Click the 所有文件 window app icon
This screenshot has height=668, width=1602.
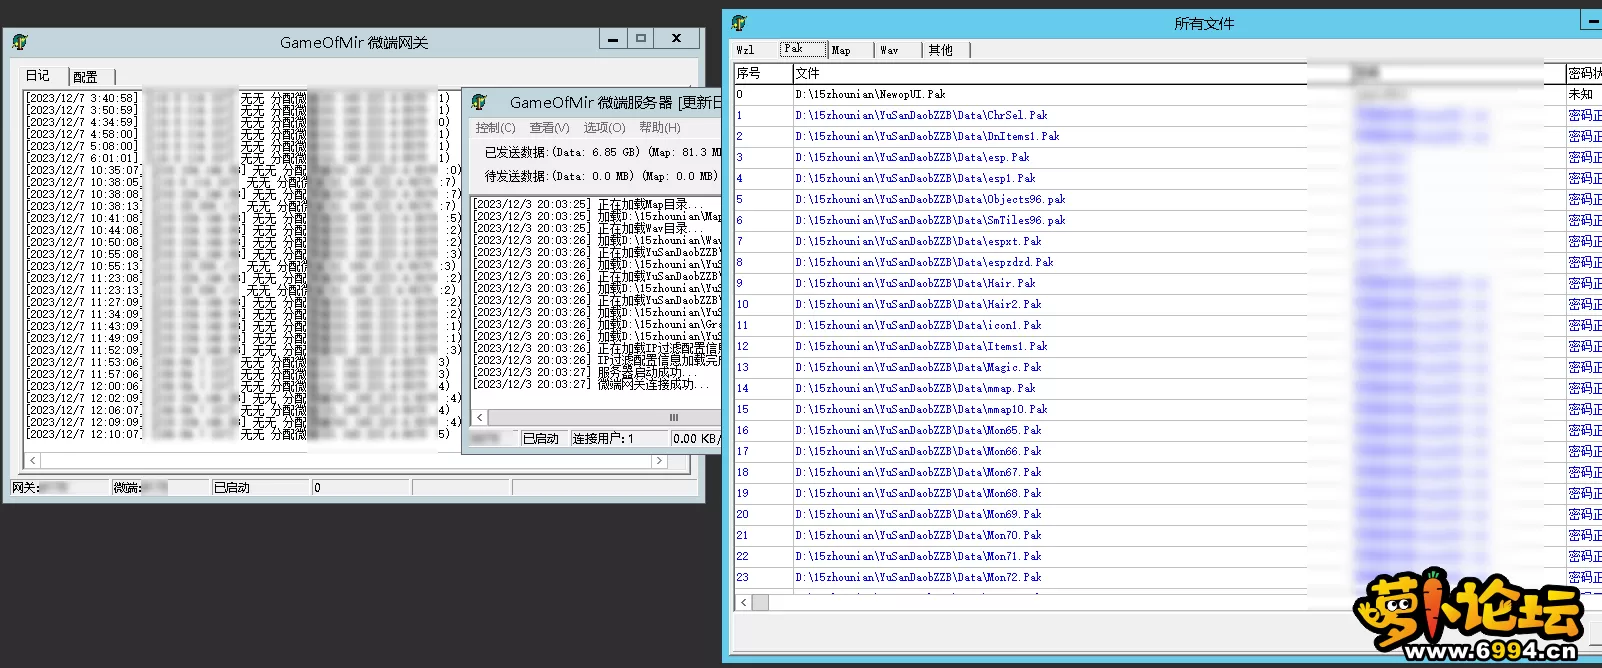[x=739, y=23]
